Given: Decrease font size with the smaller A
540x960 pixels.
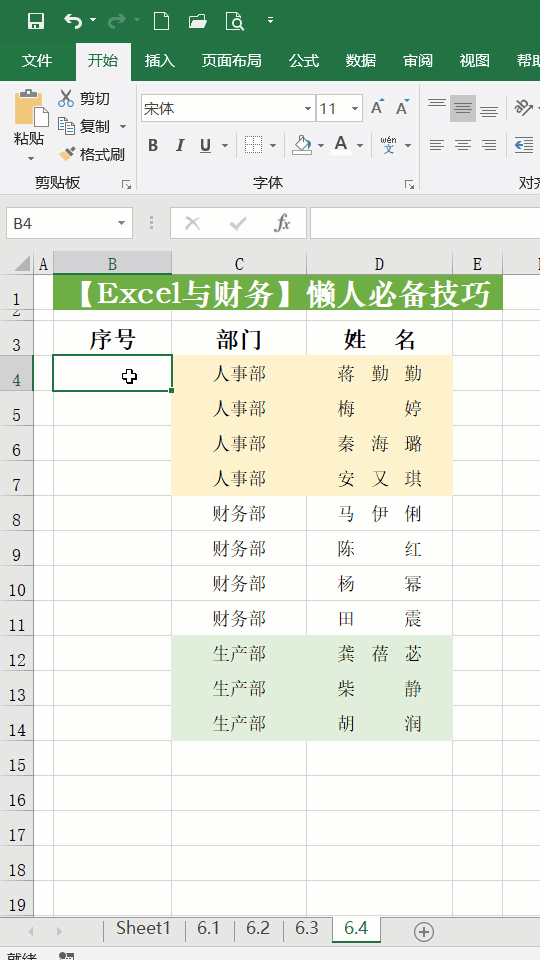Looking at the screenshot, I should tap(402, 107).
